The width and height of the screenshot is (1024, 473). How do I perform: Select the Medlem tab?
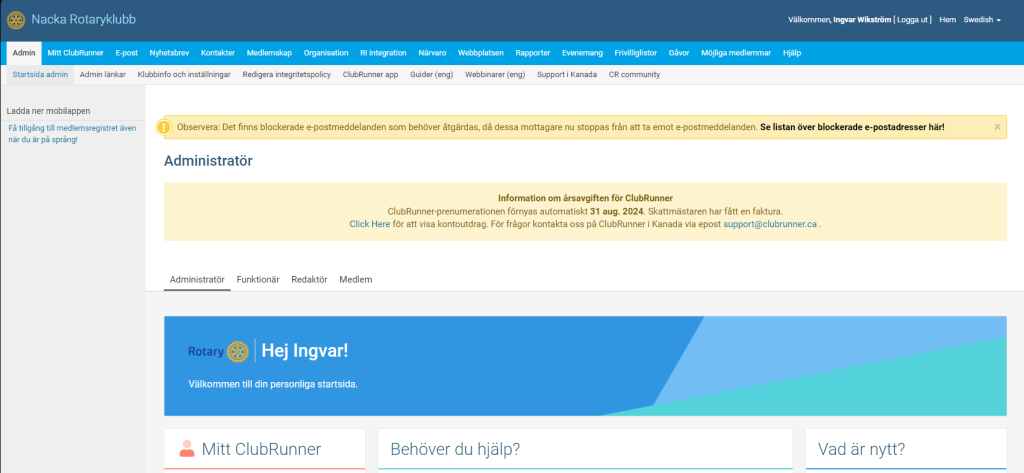coord(356,279)
